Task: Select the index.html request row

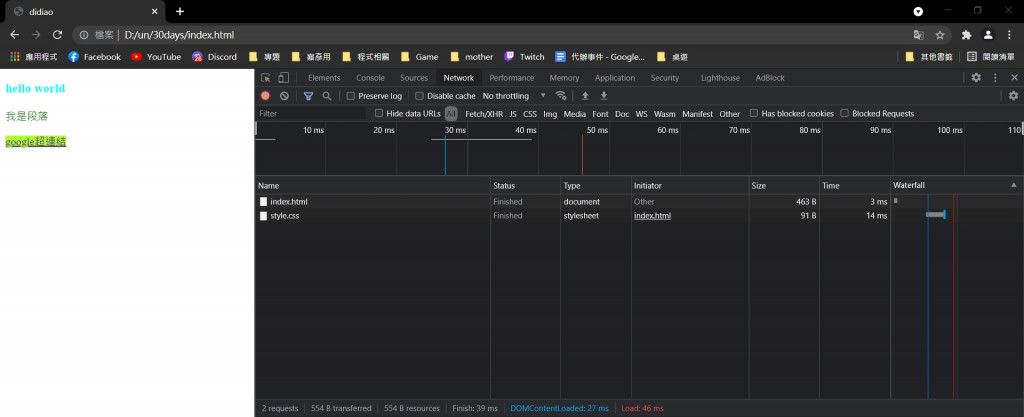Action: pos(639,202)
